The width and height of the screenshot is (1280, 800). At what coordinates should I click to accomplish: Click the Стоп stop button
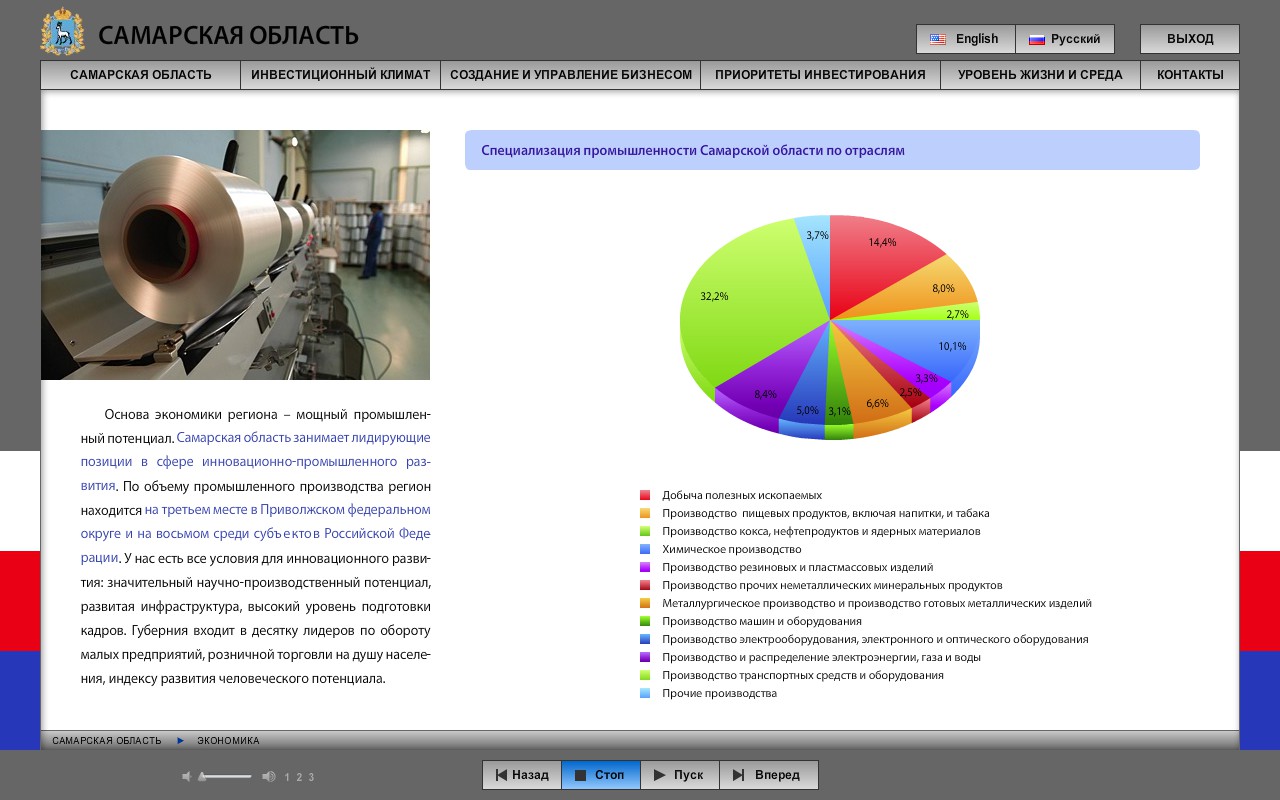click(x=601, y=775)
